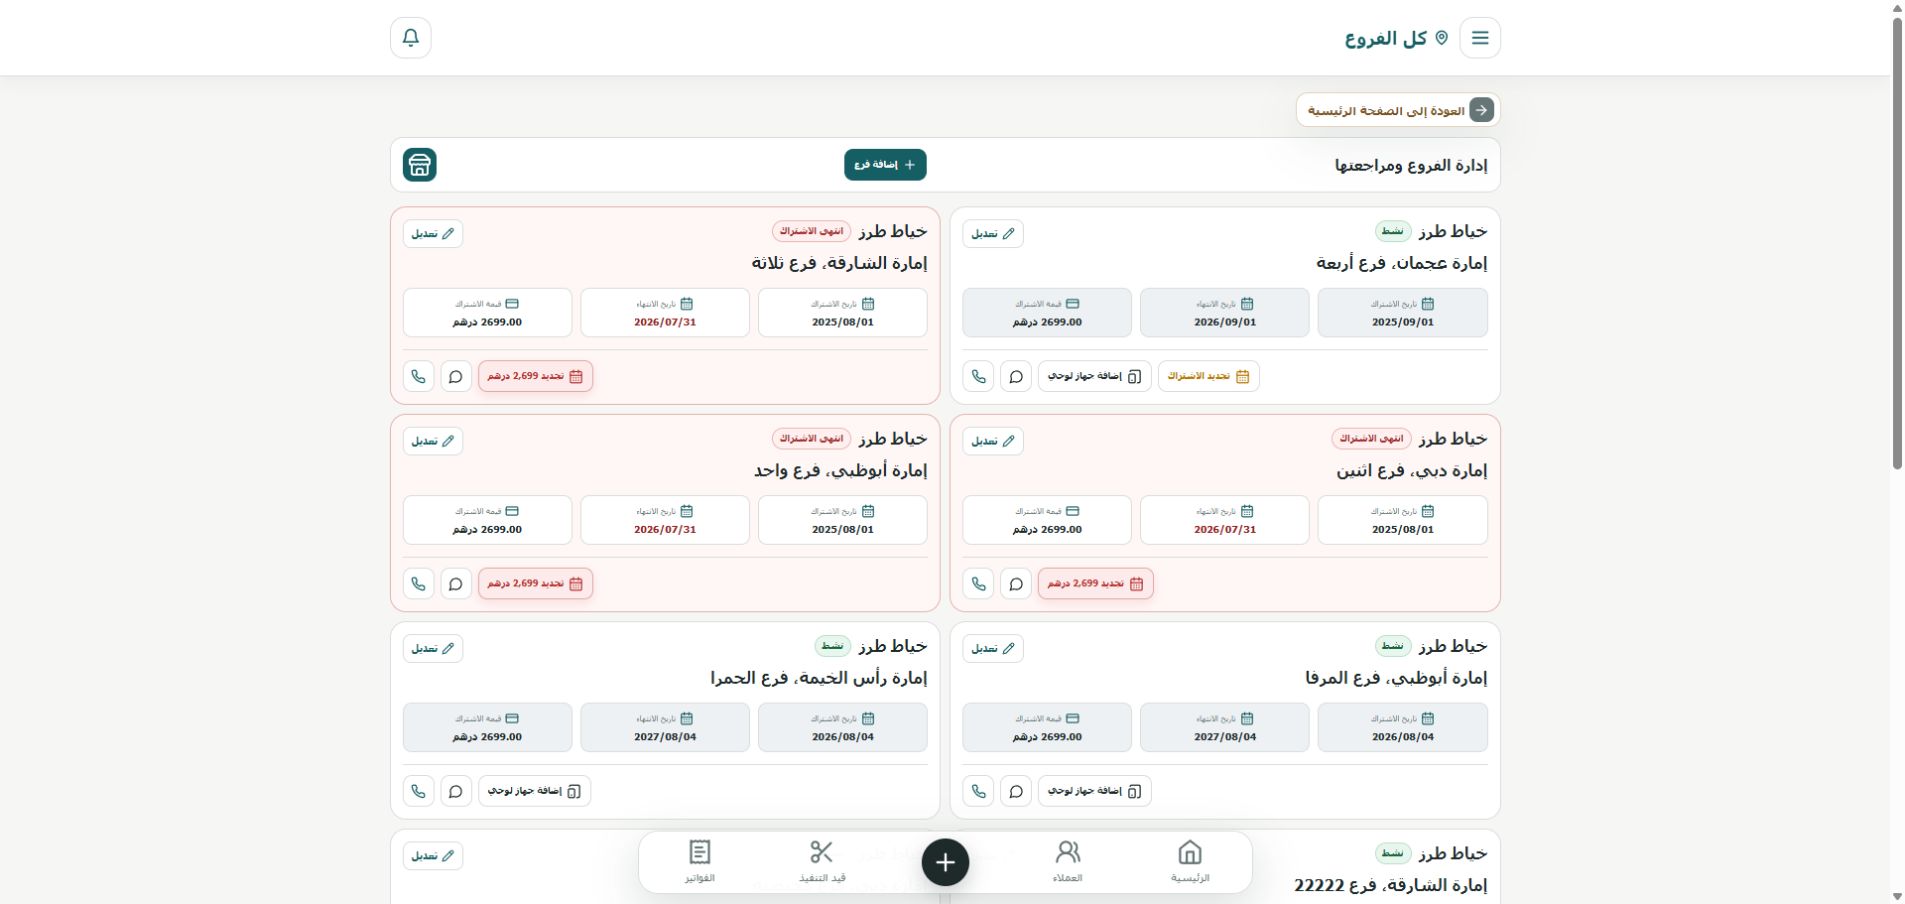This screenshot has height=904, width=1905.
Task: Click تجديد 2,699 درهم on الشارقة فرع ثلاثة
Action: (535, 376)
